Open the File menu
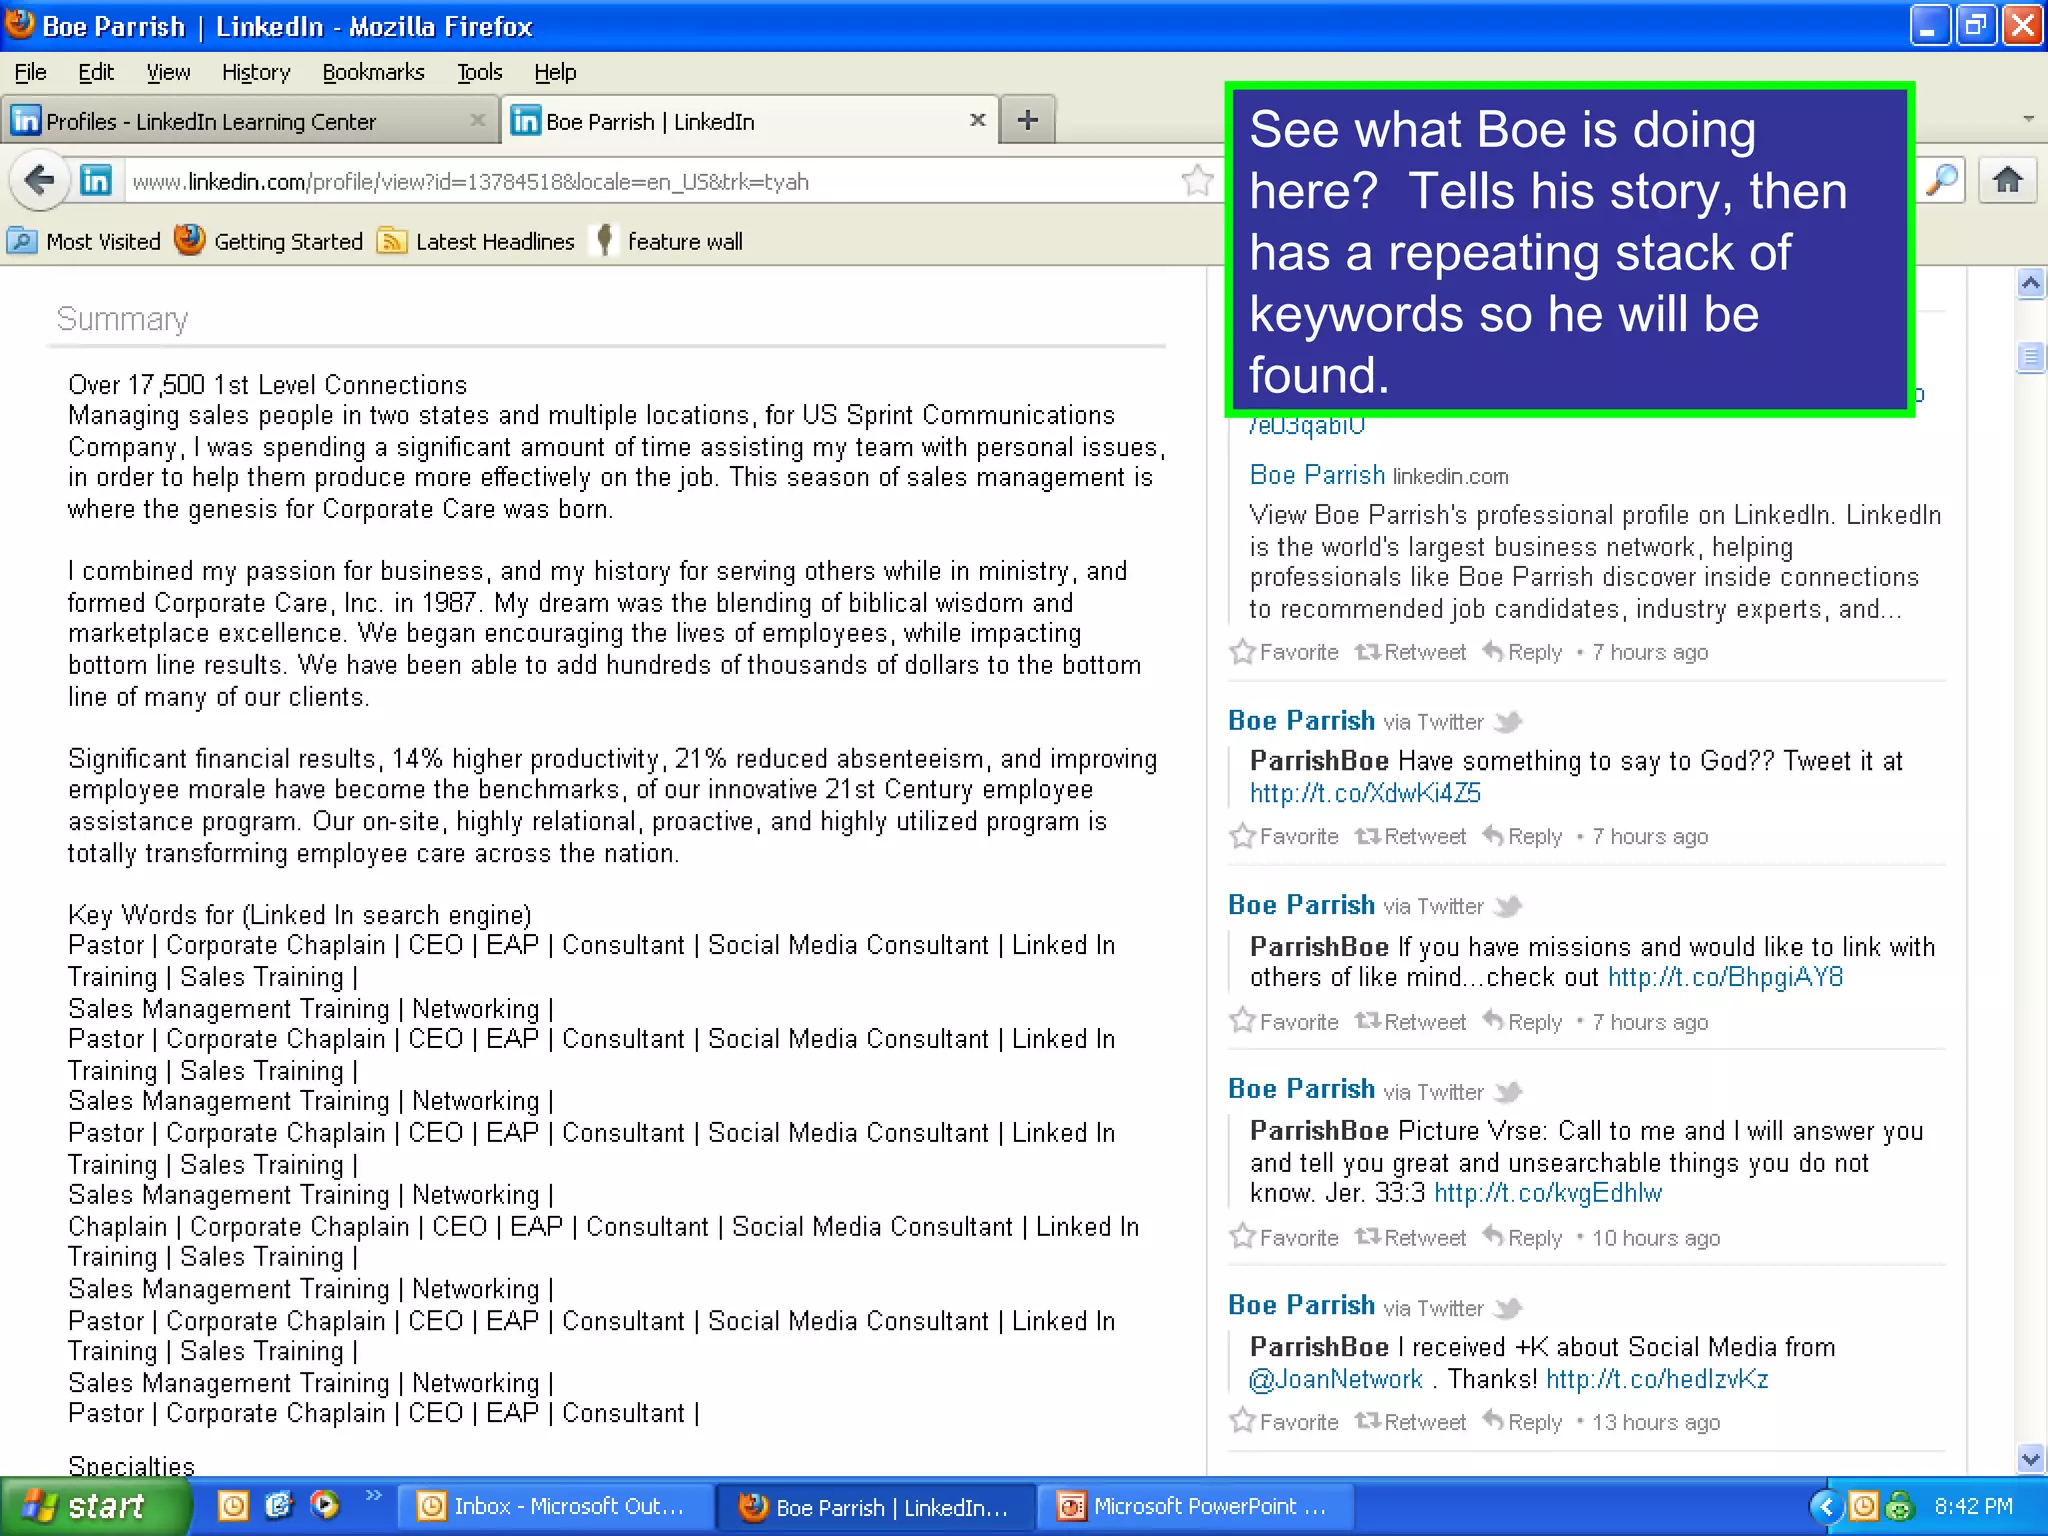 [30, 72]
